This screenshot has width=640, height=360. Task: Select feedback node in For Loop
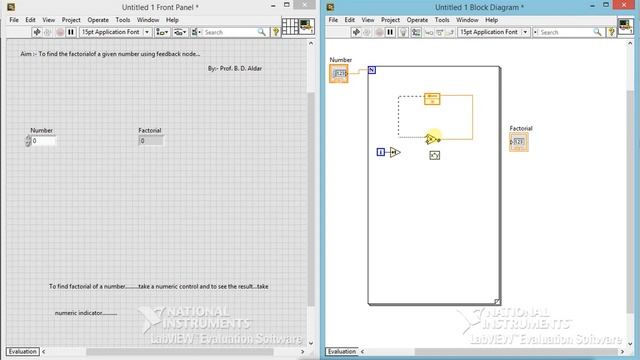[x=432, y=99]
